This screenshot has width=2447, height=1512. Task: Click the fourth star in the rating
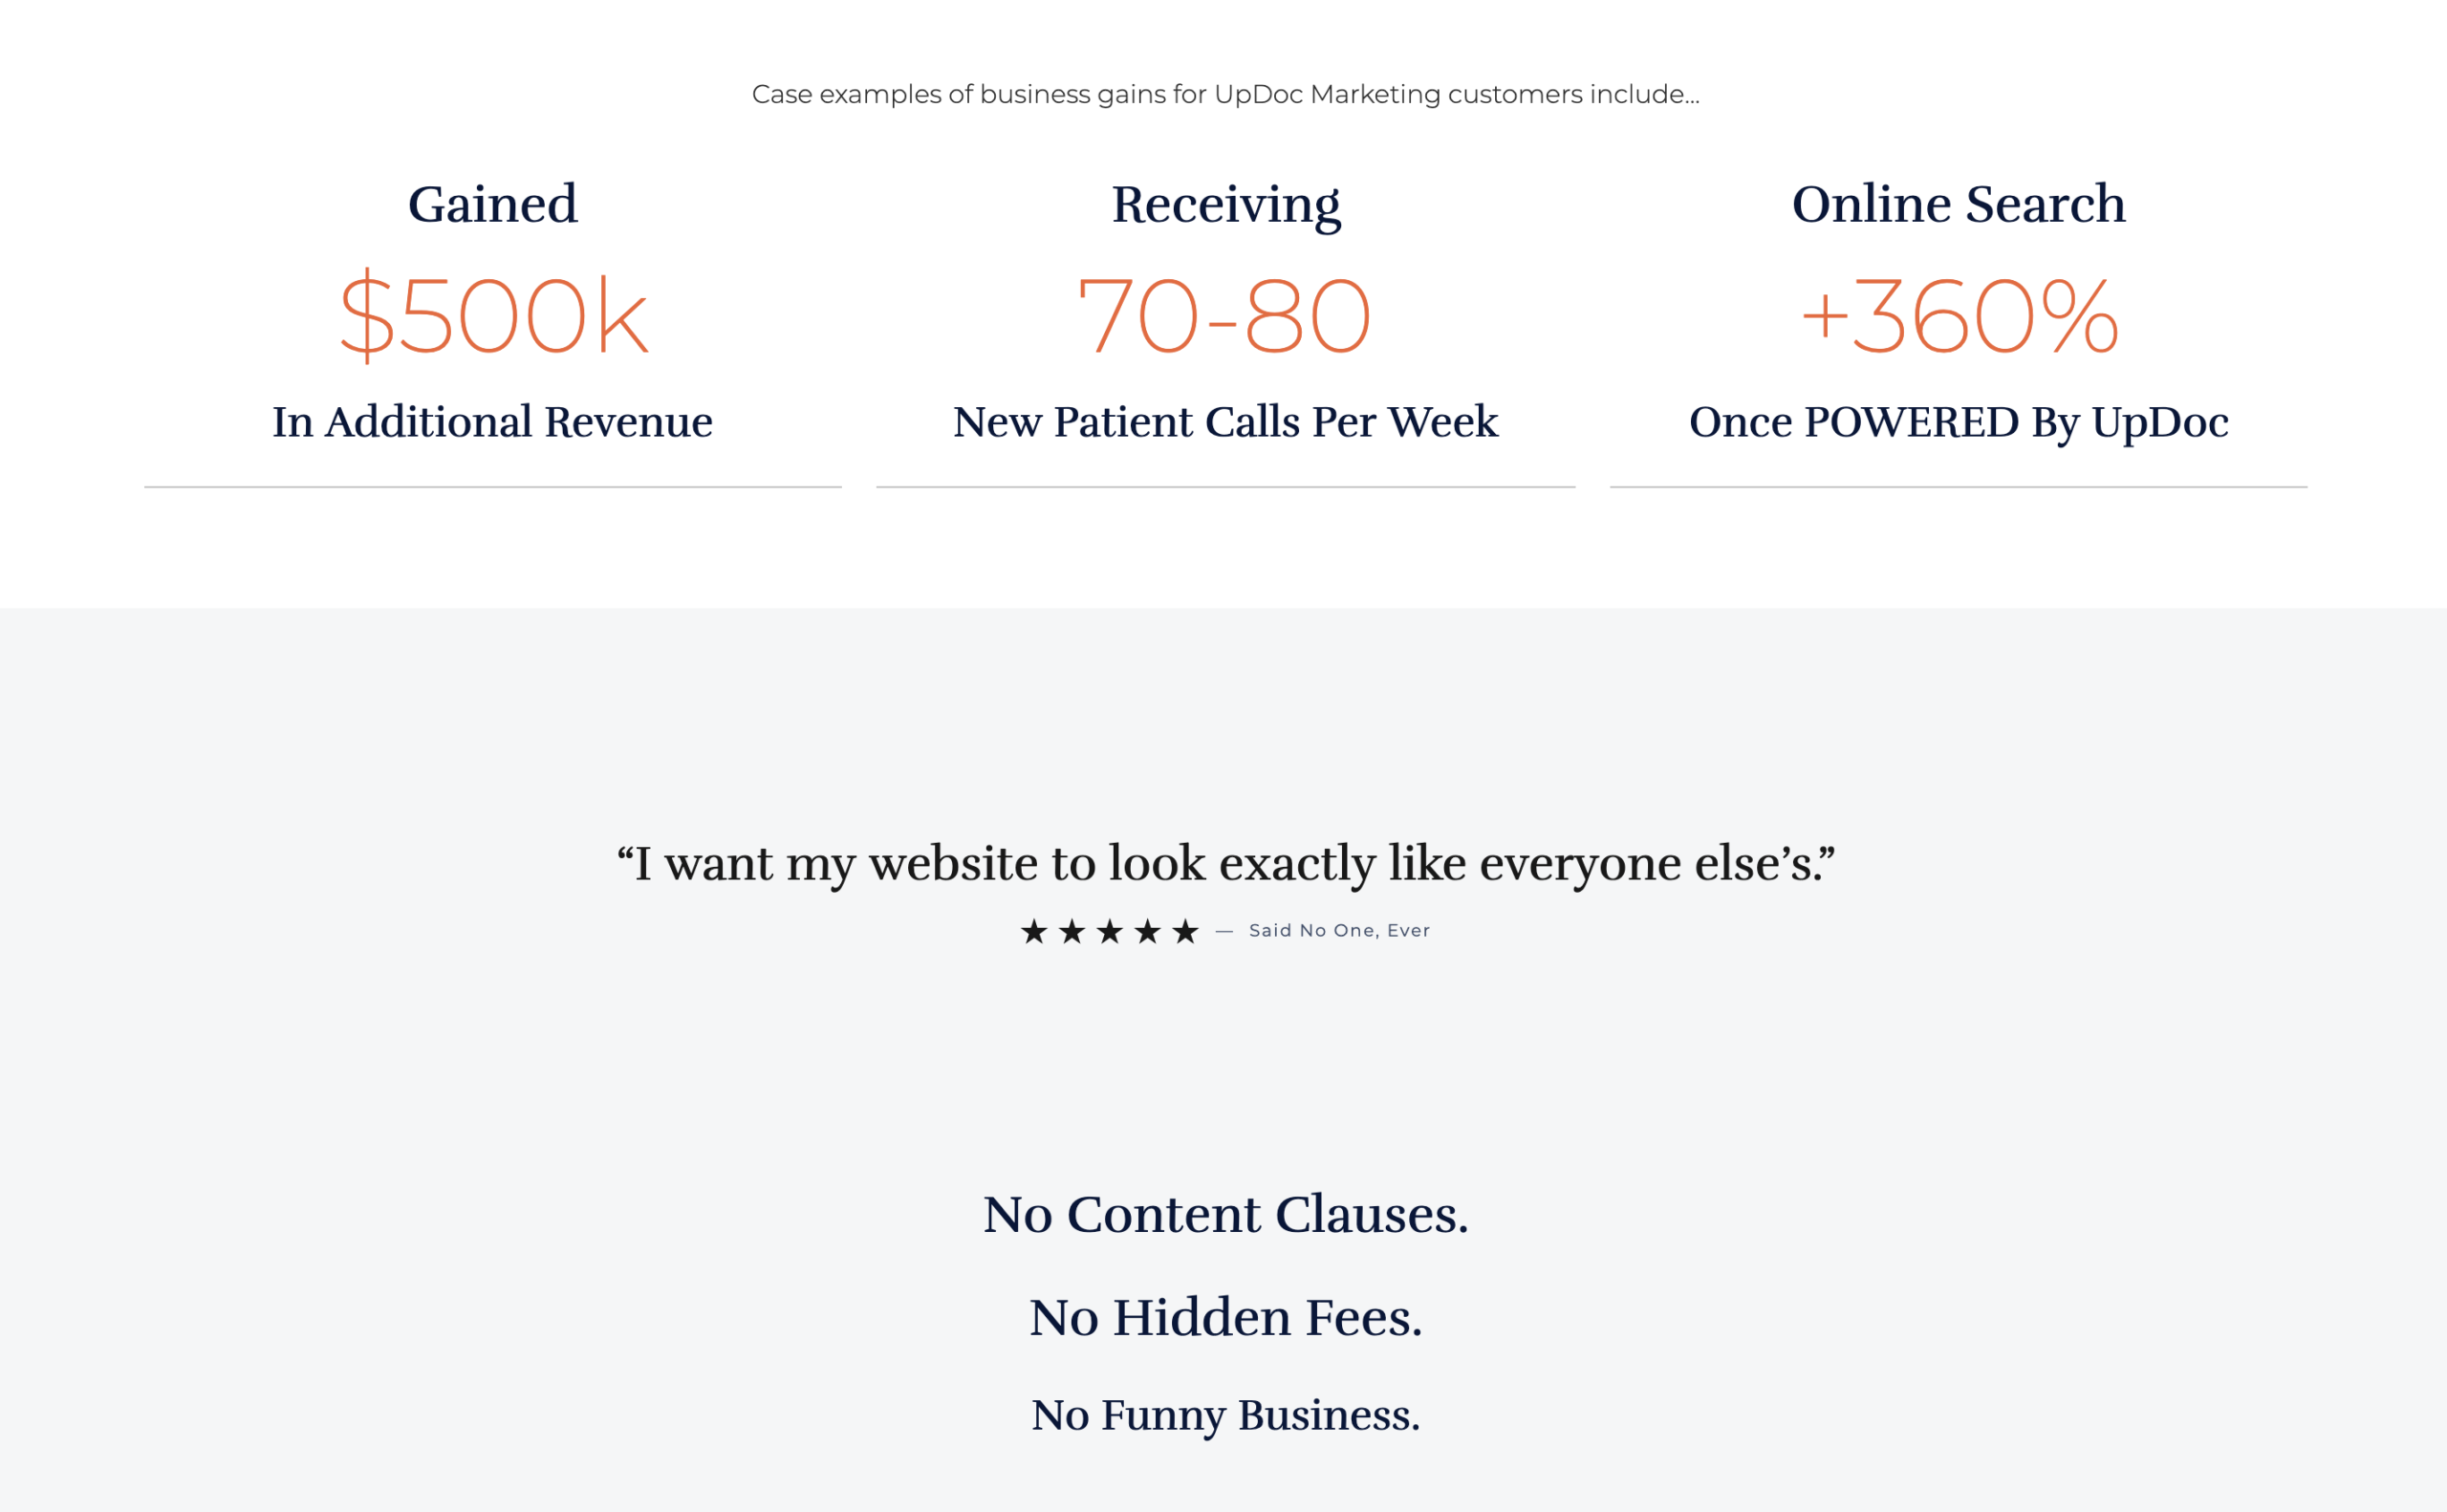coord(1148,932)
